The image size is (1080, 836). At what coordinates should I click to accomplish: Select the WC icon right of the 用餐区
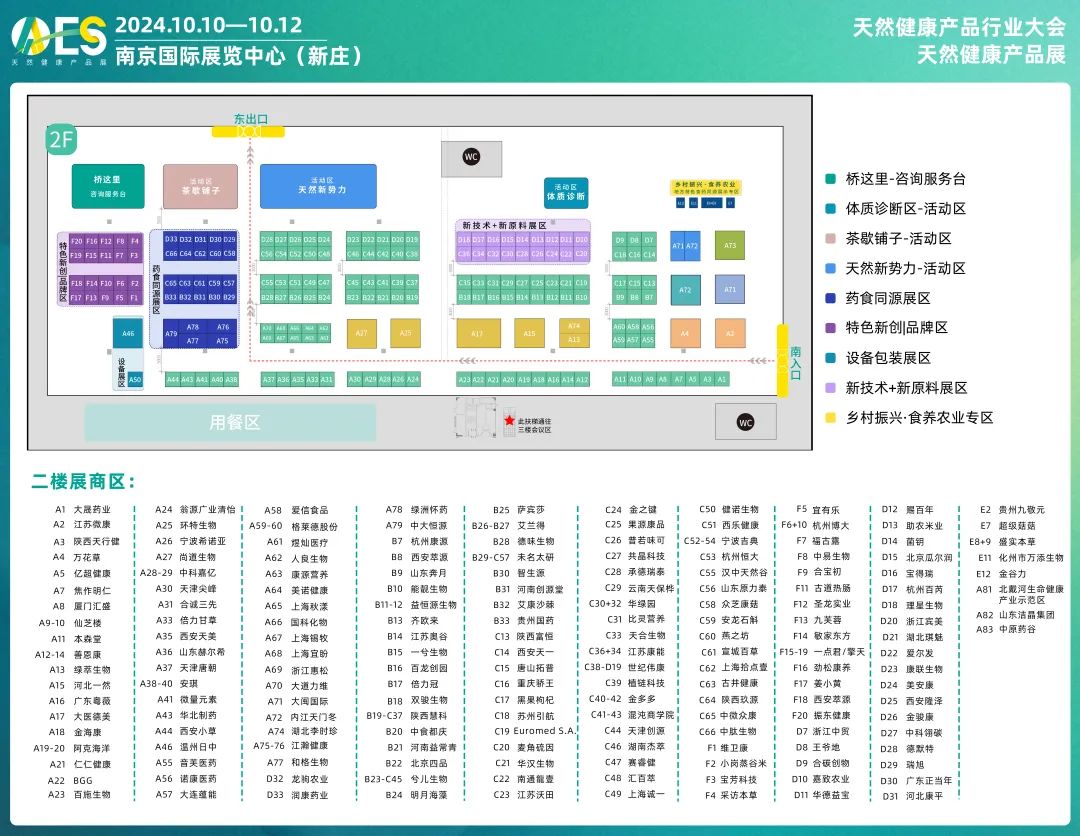[745, 422]
